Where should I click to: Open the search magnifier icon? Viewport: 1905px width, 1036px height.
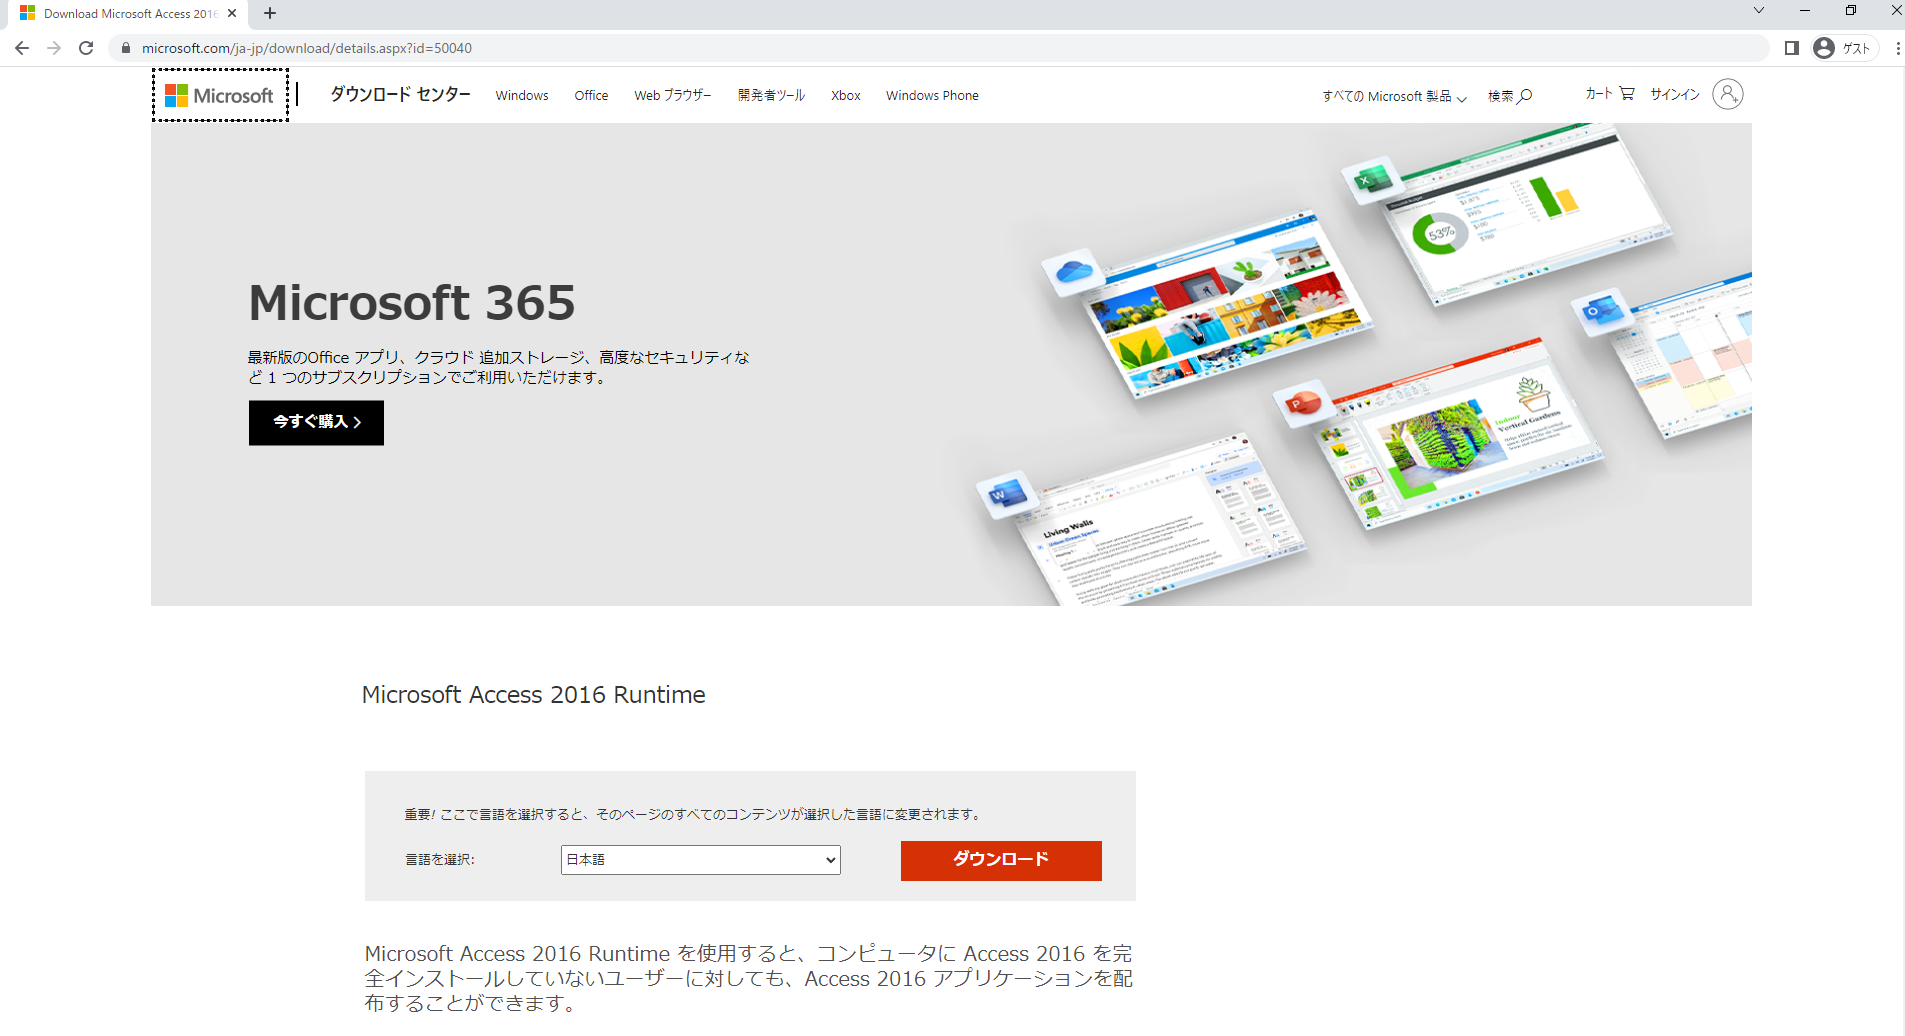tap(1525, 96)
